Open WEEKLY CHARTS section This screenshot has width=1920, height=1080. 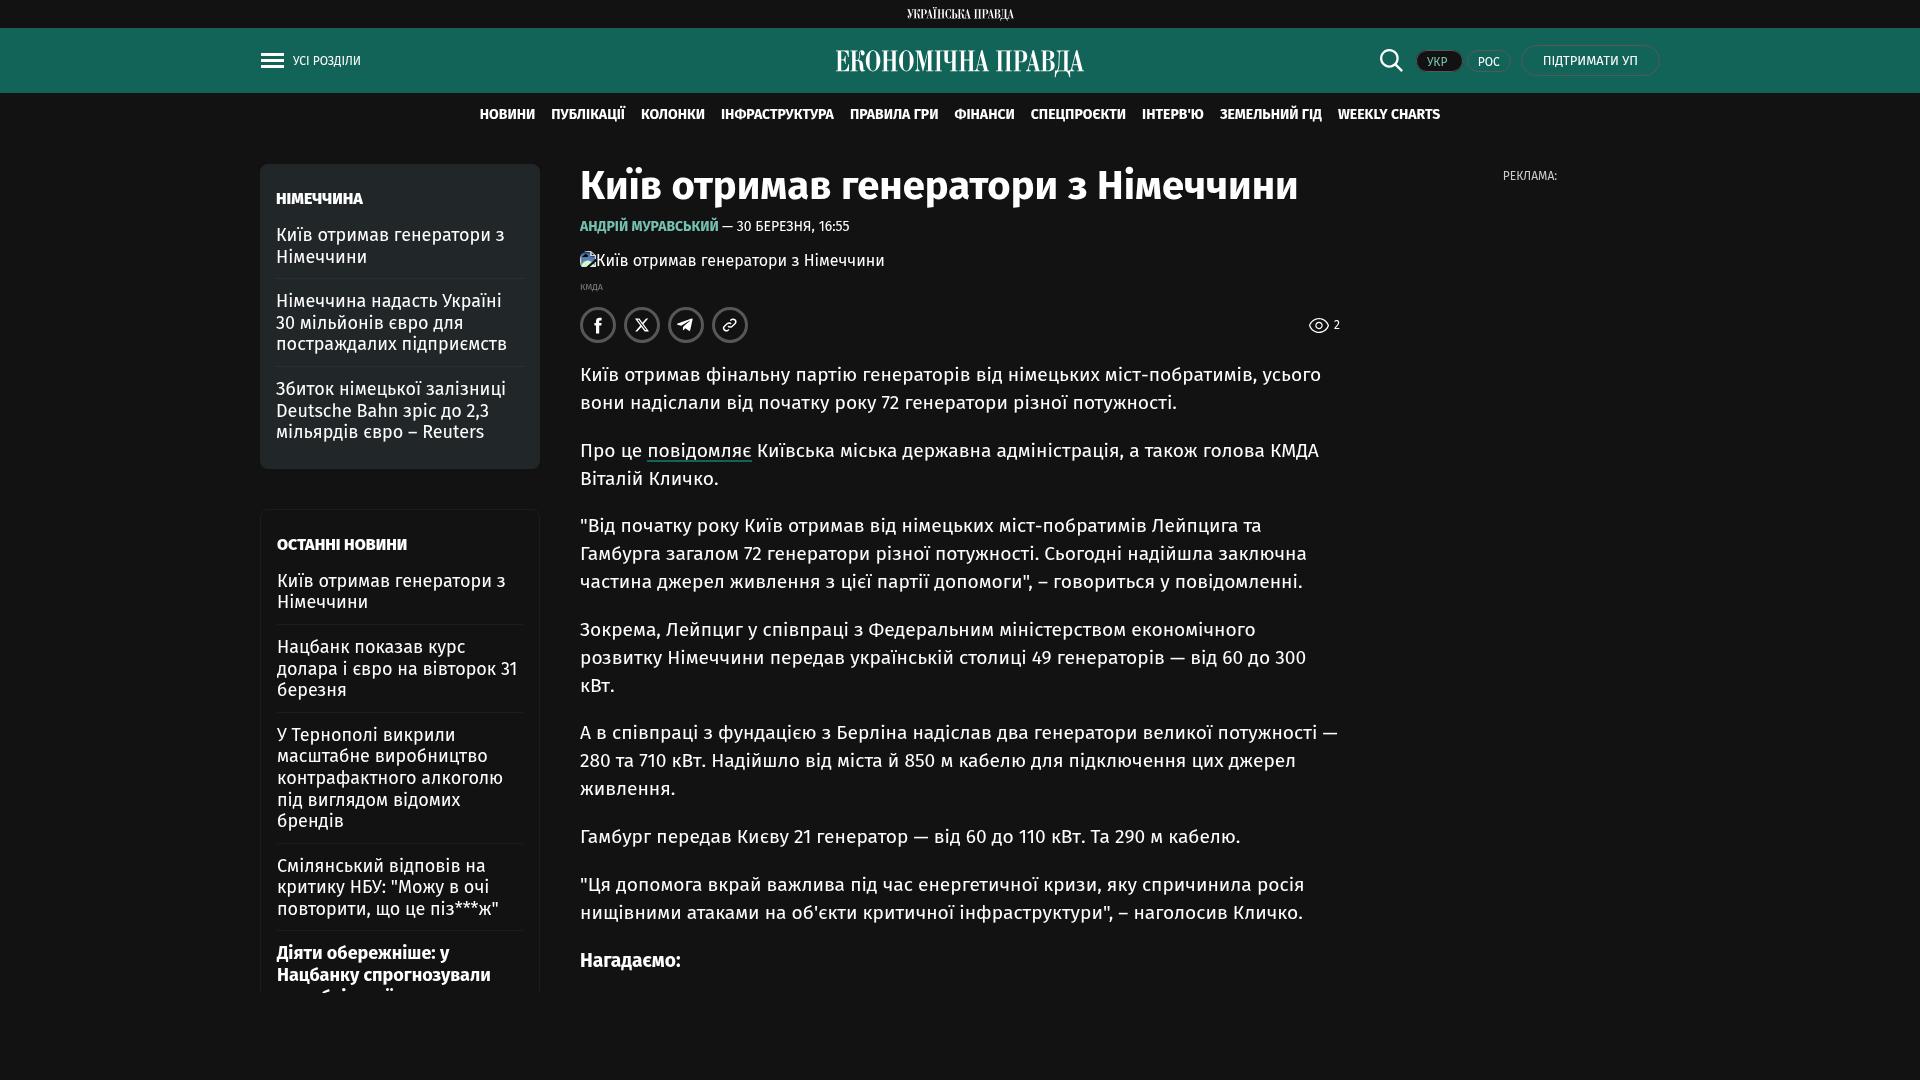[x=1388, y=115]
